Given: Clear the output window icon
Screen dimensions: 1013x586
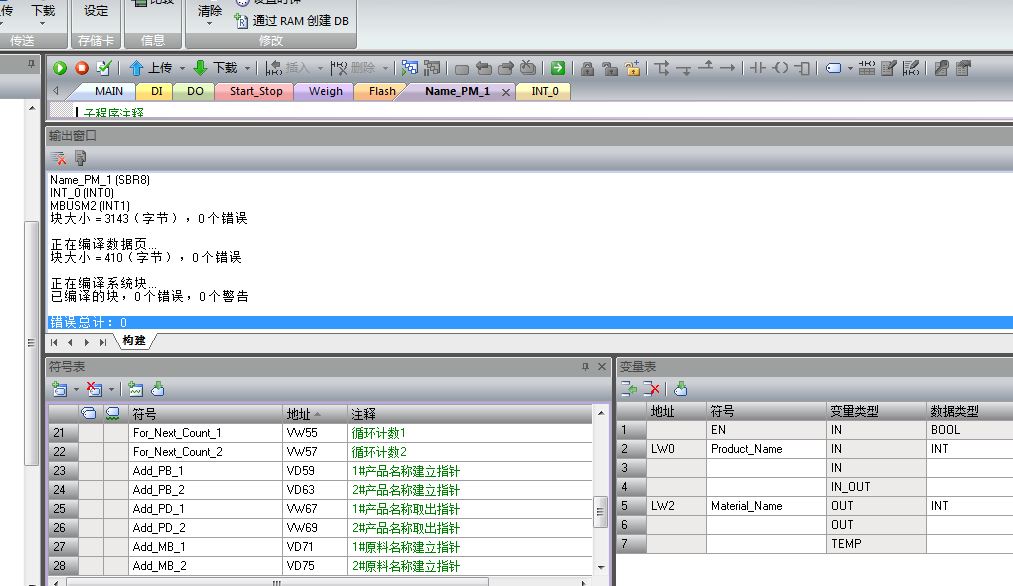Looking at the screenshot, I should [x=59, y=158].
